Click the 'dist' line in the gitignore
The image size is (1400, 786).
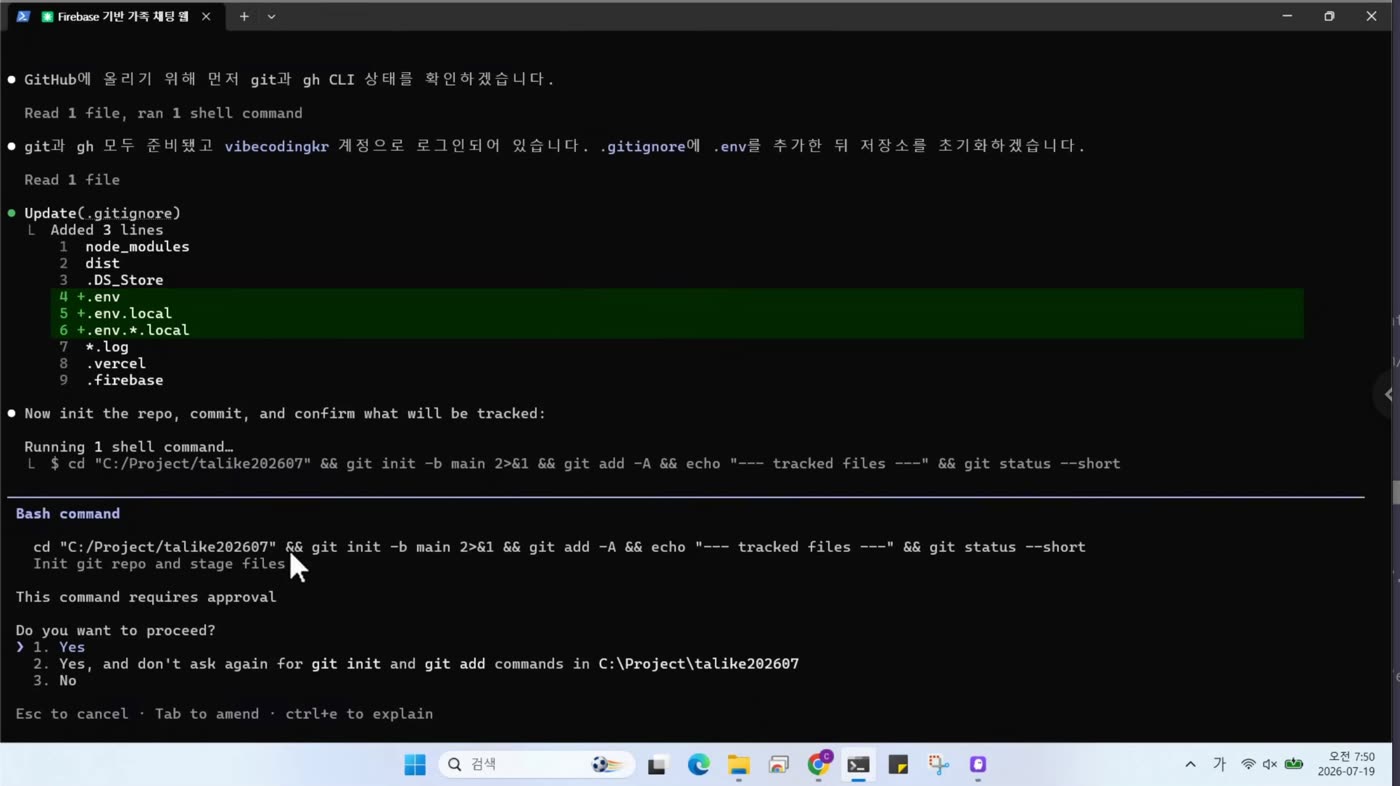tap(102, 263)
